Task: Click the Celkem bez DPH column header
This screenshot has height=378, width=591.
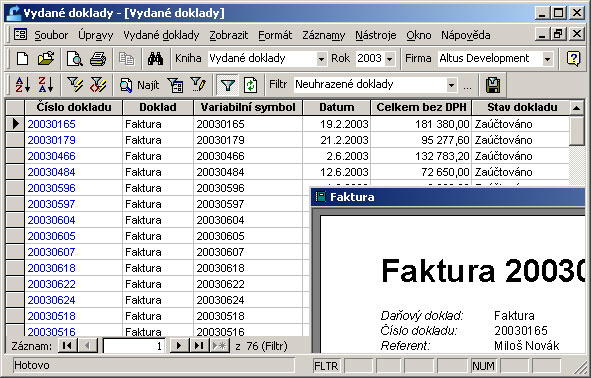Action: (421, 107)
